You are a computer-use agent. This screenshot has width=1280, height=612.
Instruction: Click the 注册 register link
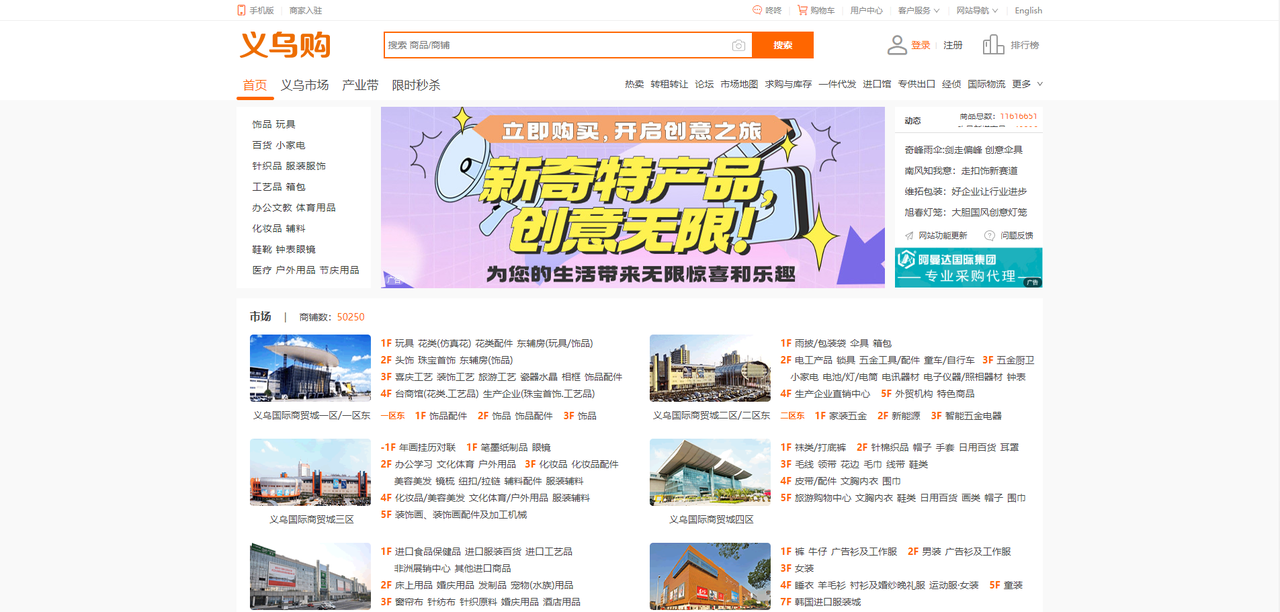[x=953, y=45]
